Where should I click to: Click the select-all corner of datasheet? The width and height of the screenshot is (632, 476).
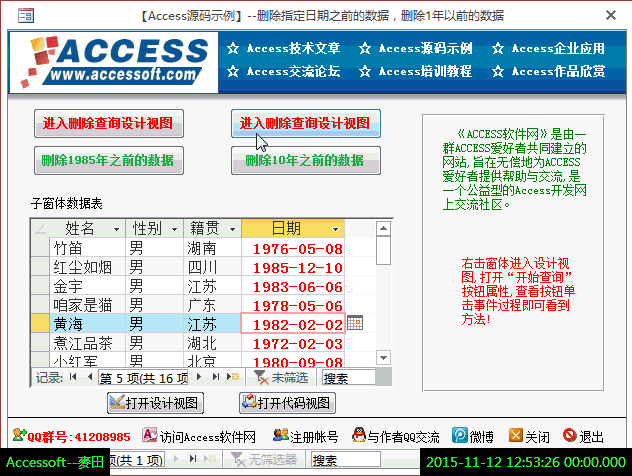click(40, 229)
